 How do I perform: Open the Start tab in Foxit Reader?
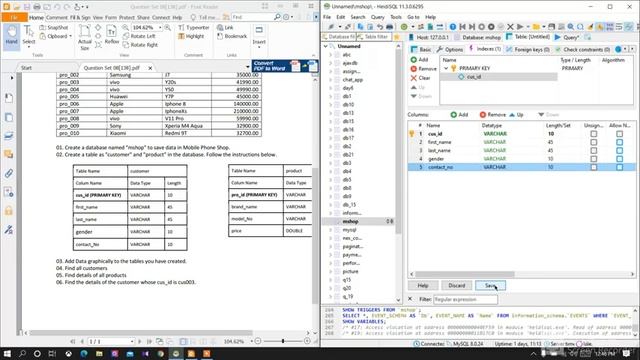click(x=27, y=68)
